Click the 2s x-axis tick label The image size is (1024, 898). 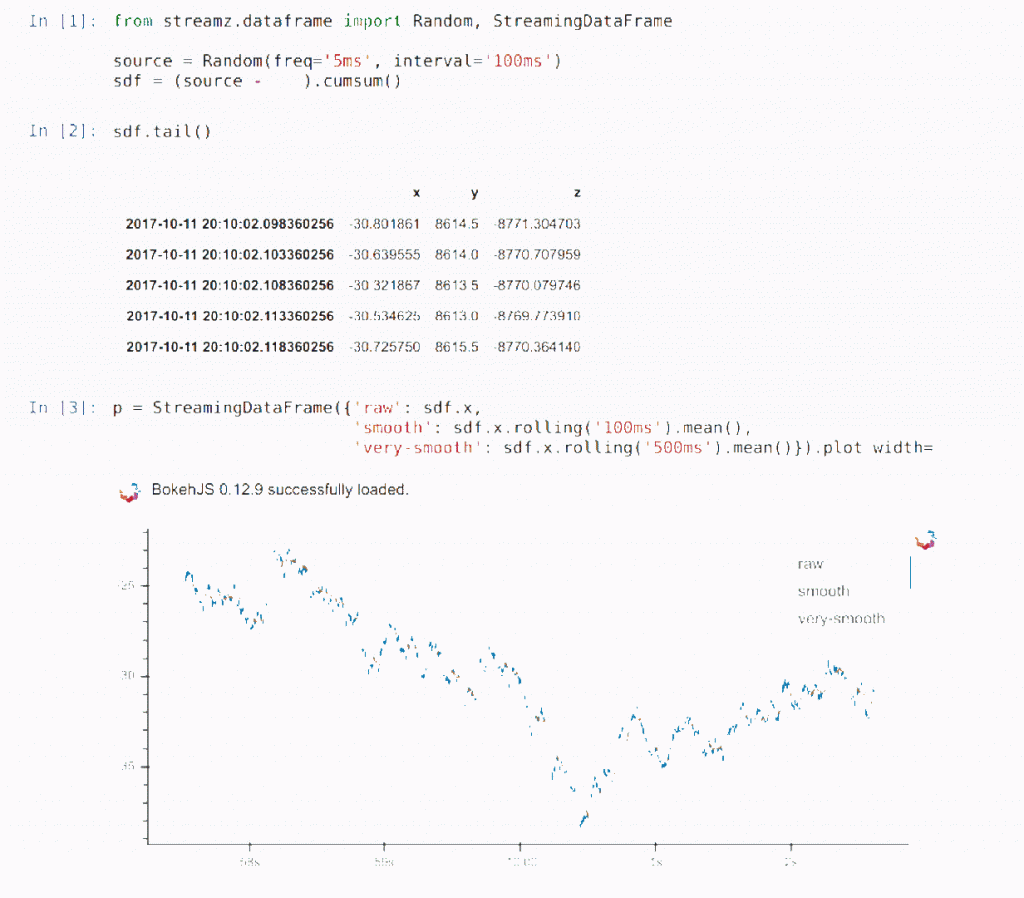[x=791, y=862]
